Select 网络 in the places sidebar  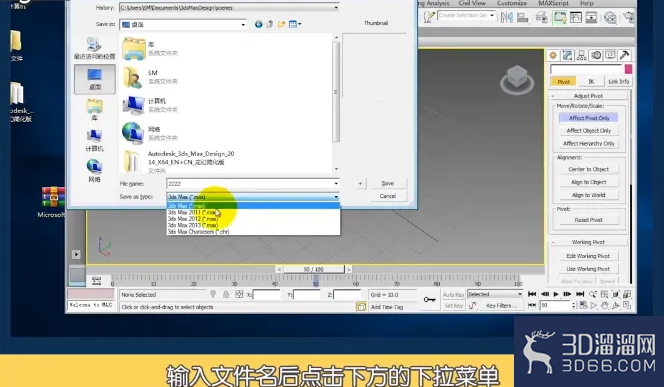click(x=94, y=171)
